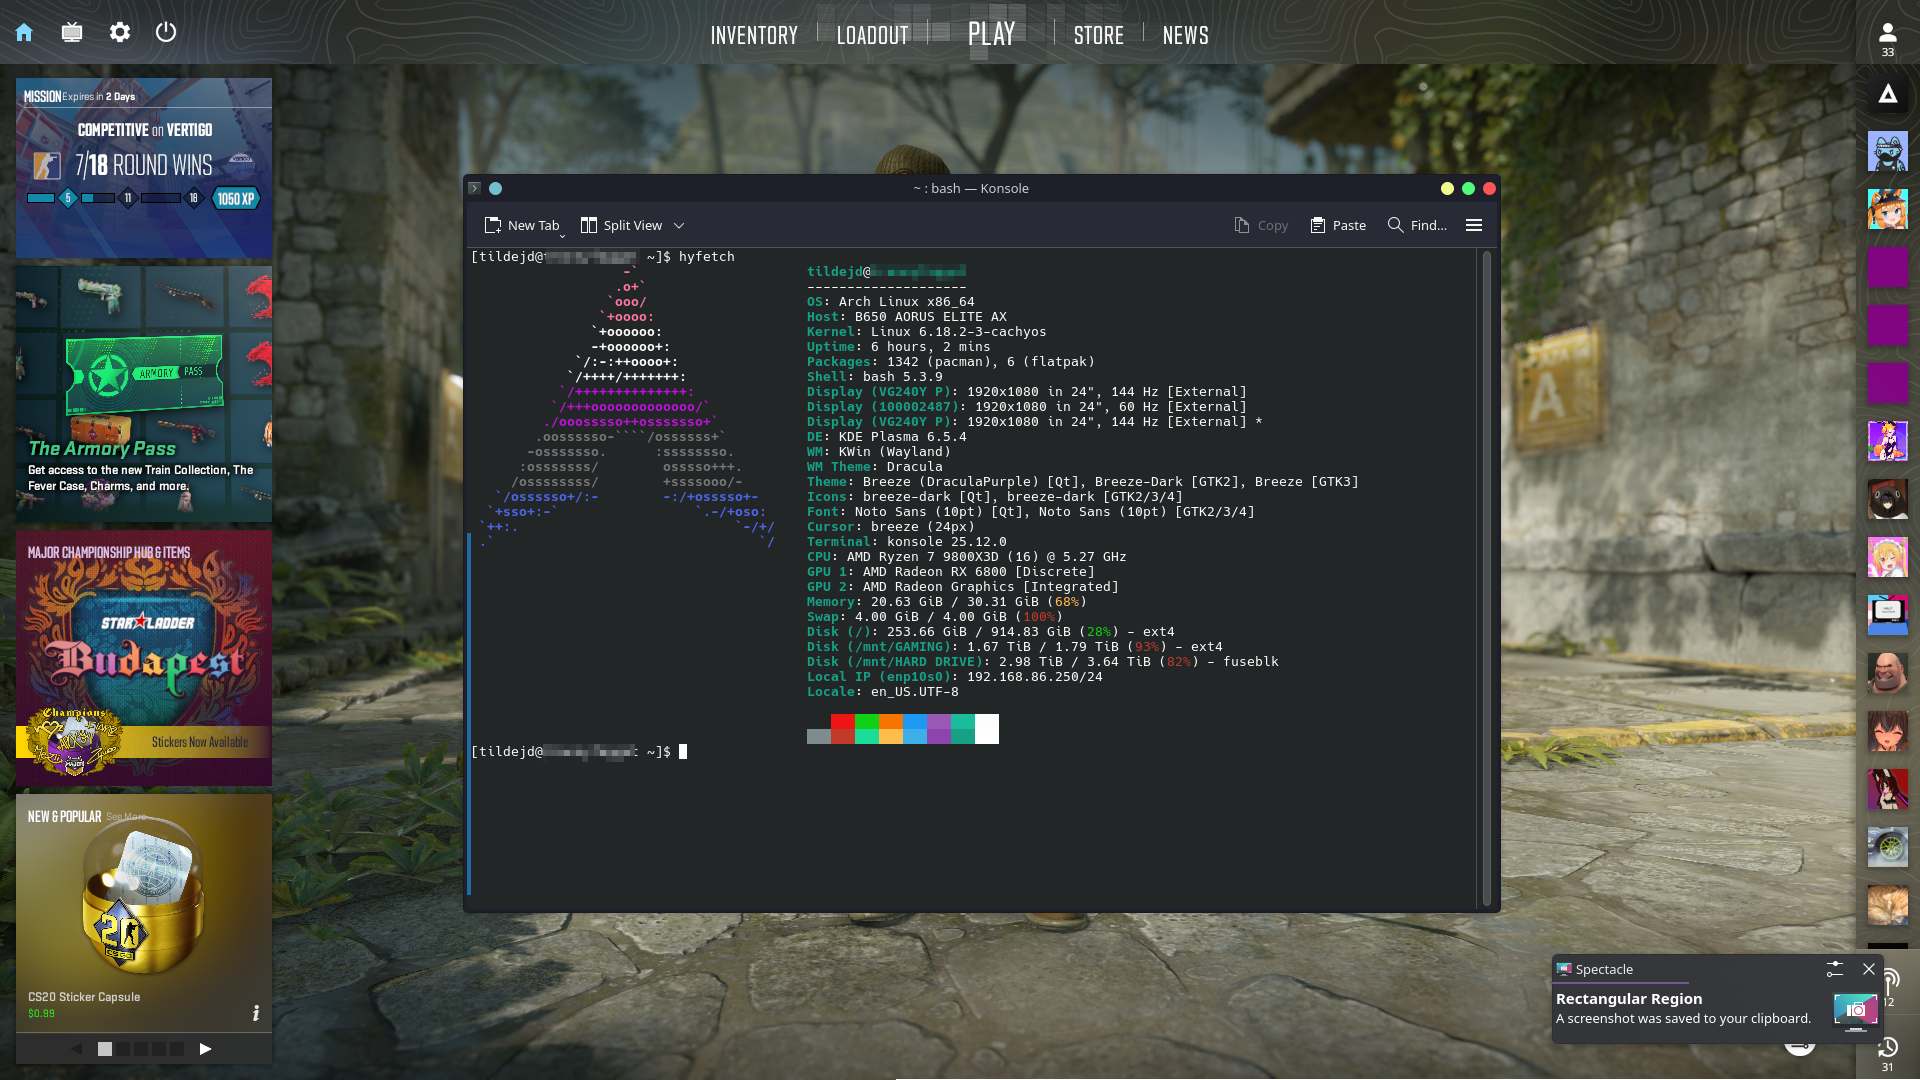Switch to the STORE tab
Viewport: 1920px width, 1080px height.
point(1098,36)
